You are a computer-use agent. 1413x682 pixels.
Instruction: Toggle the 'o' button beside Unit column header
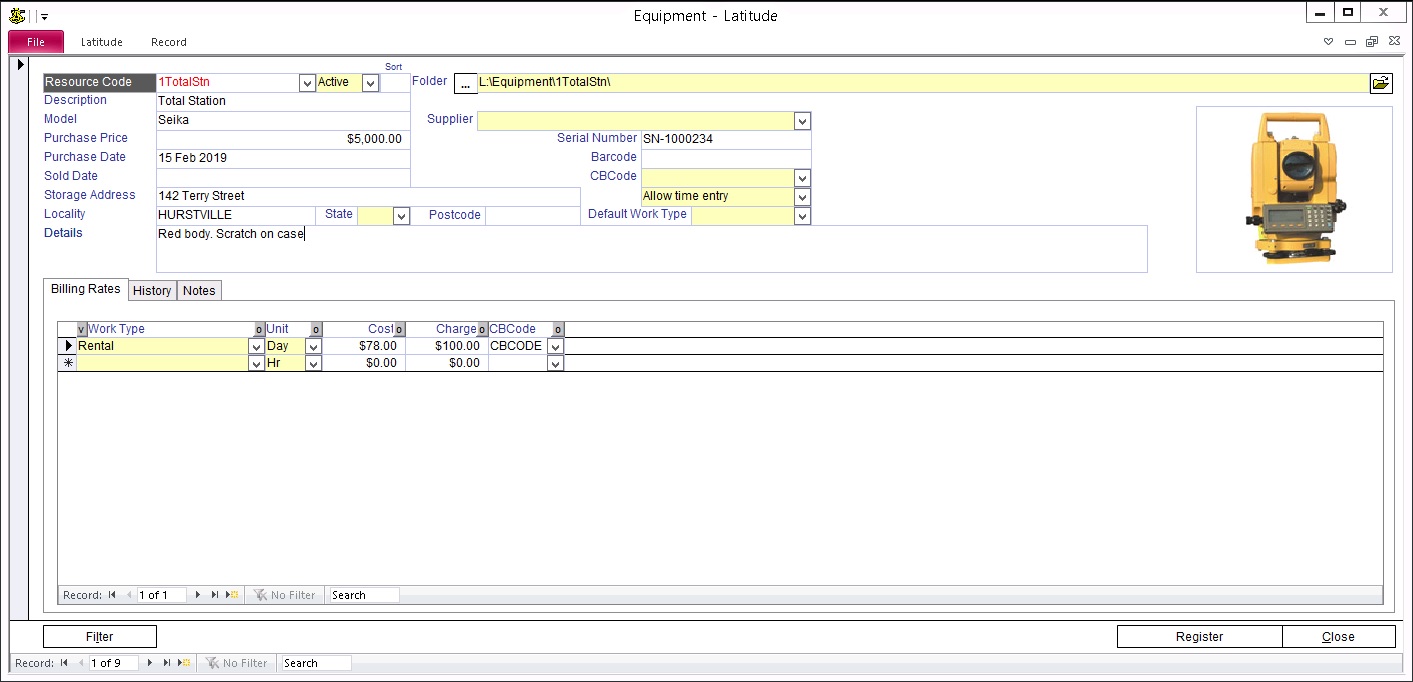click(x=316, y=329)
